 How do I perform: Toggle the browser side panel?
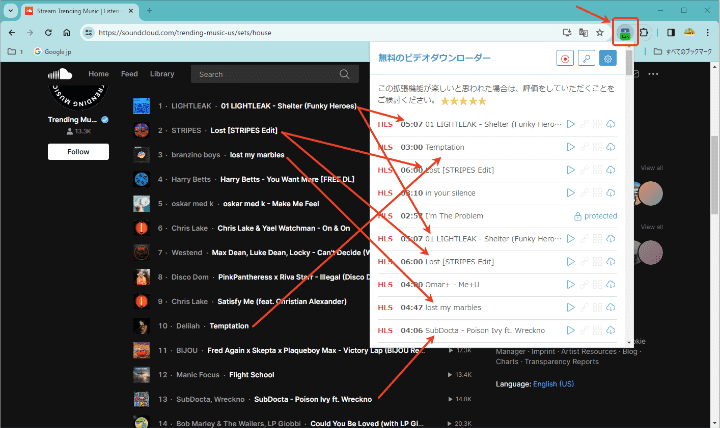[x=671, y=33]
